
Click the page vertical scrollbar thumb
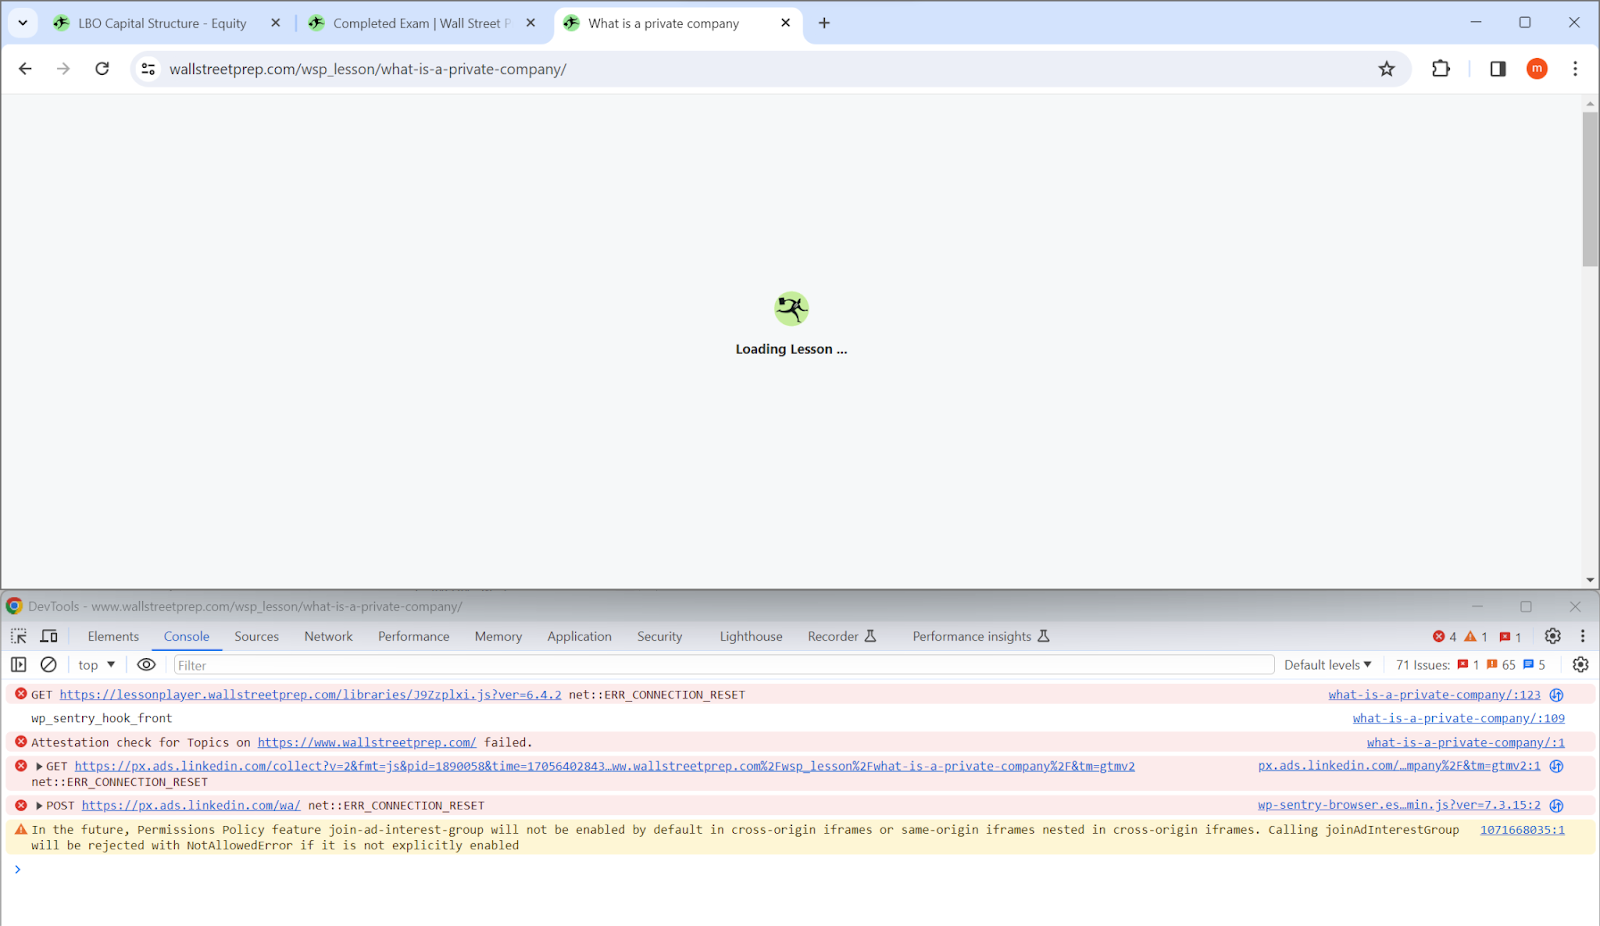pyautogui.click(x=1590, y=189)
